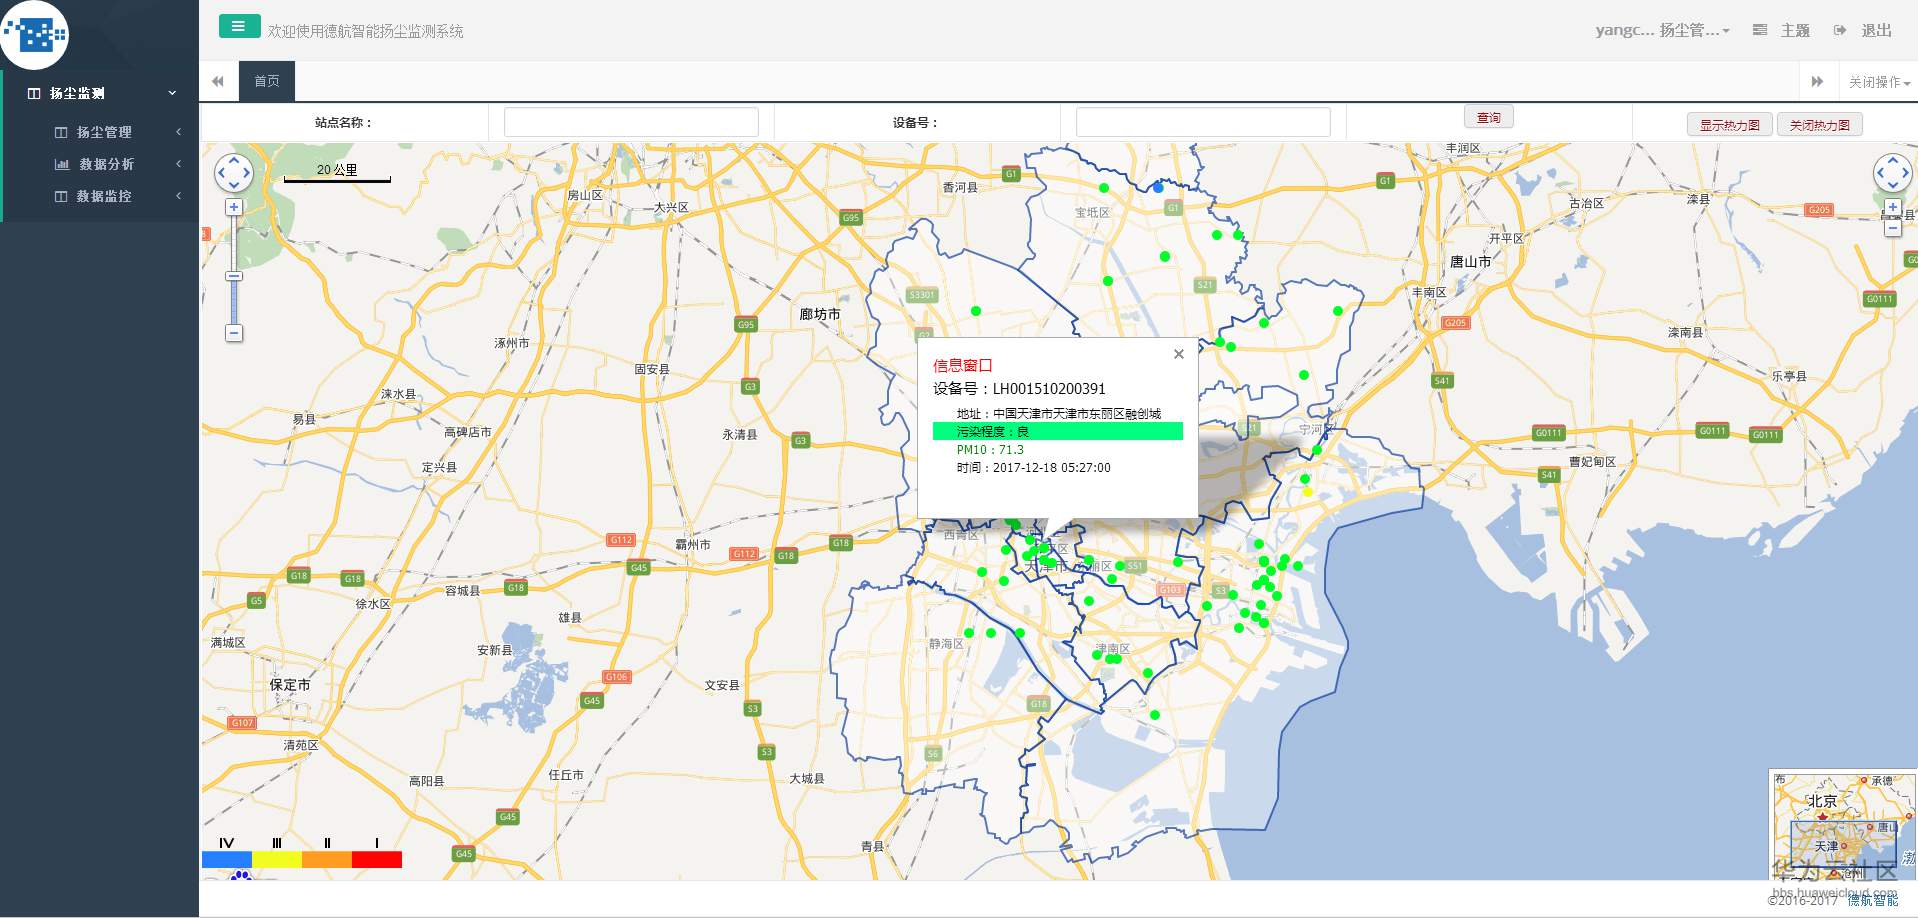
Task: Toggle the green hamburger sidebar button
Action: point(239,27)
